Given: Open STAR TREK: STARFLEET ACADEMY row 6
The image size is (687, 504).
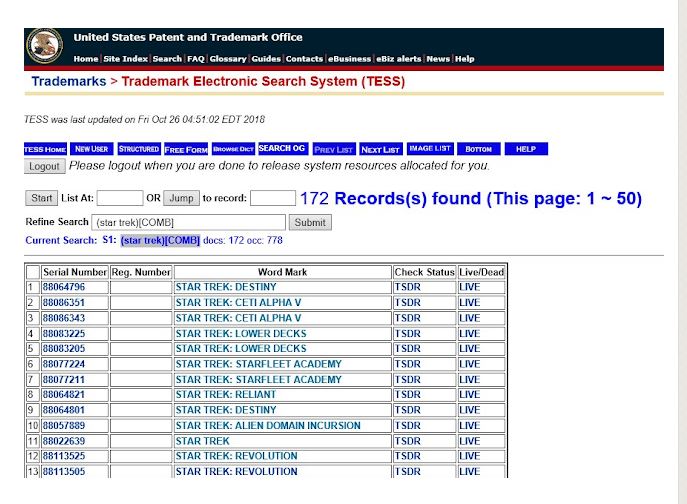Looking at the screenshot, I should [x=259, y=364].
